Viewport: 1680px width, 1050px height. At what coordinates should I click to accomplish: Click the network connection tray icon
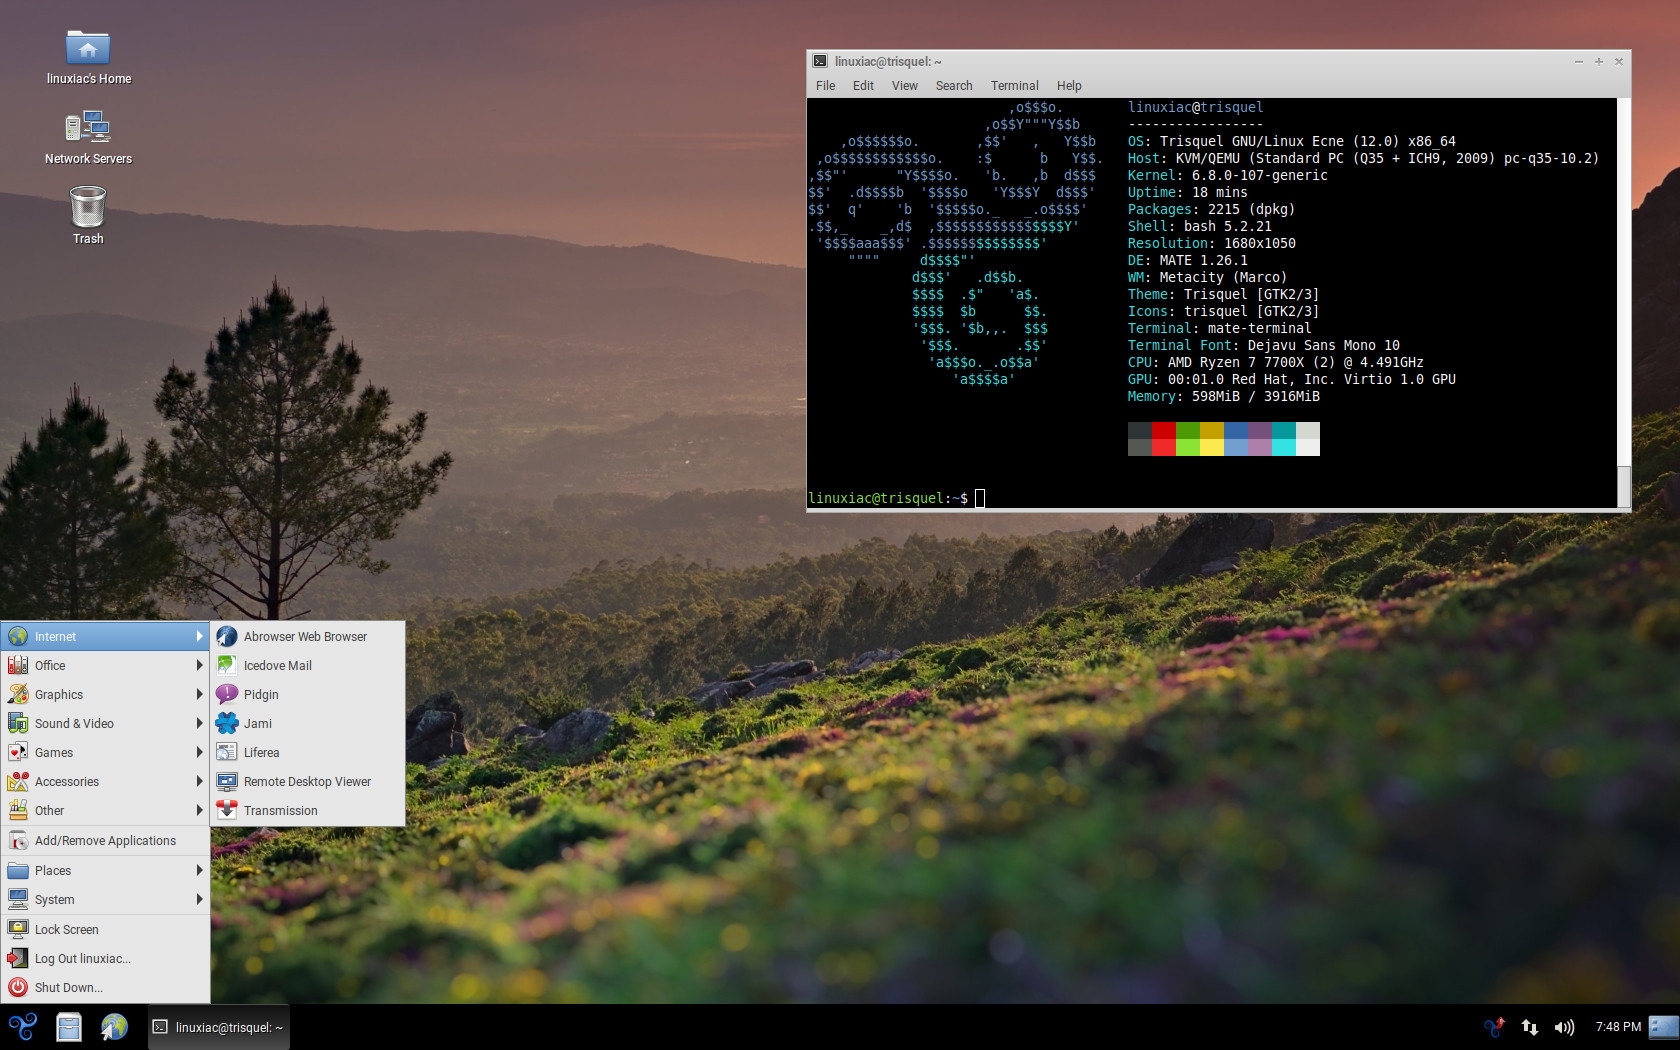(1529, 1027)
